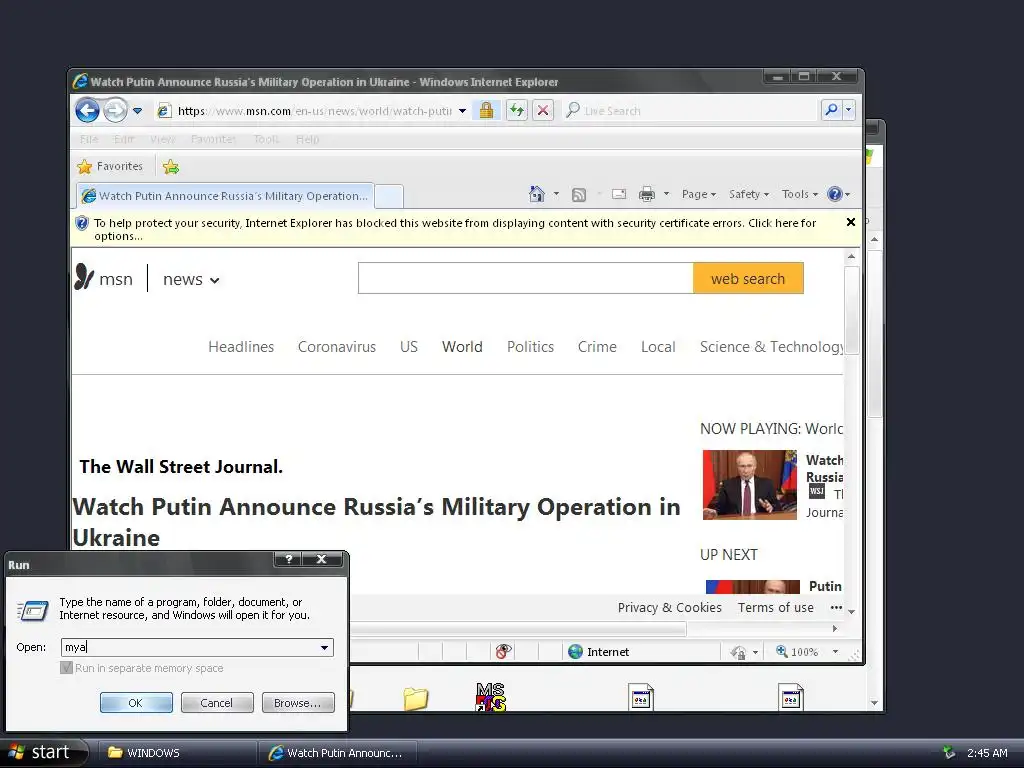Open the Politics news category

click(x=530, y=347)
